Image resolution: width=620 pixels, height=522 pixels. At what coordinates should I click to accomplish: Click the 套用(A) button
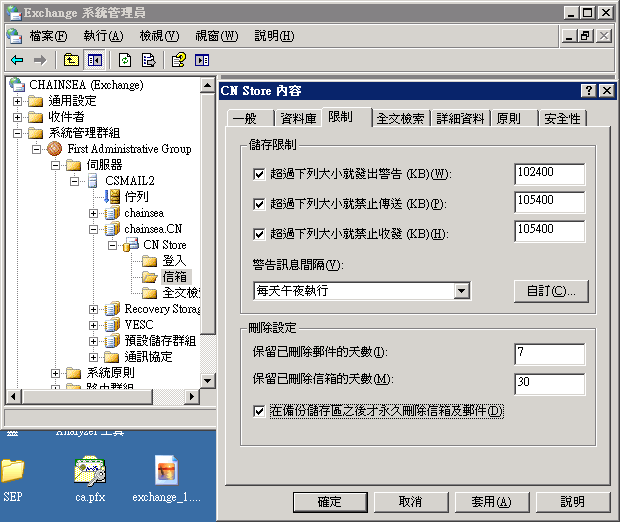[491, 502]
